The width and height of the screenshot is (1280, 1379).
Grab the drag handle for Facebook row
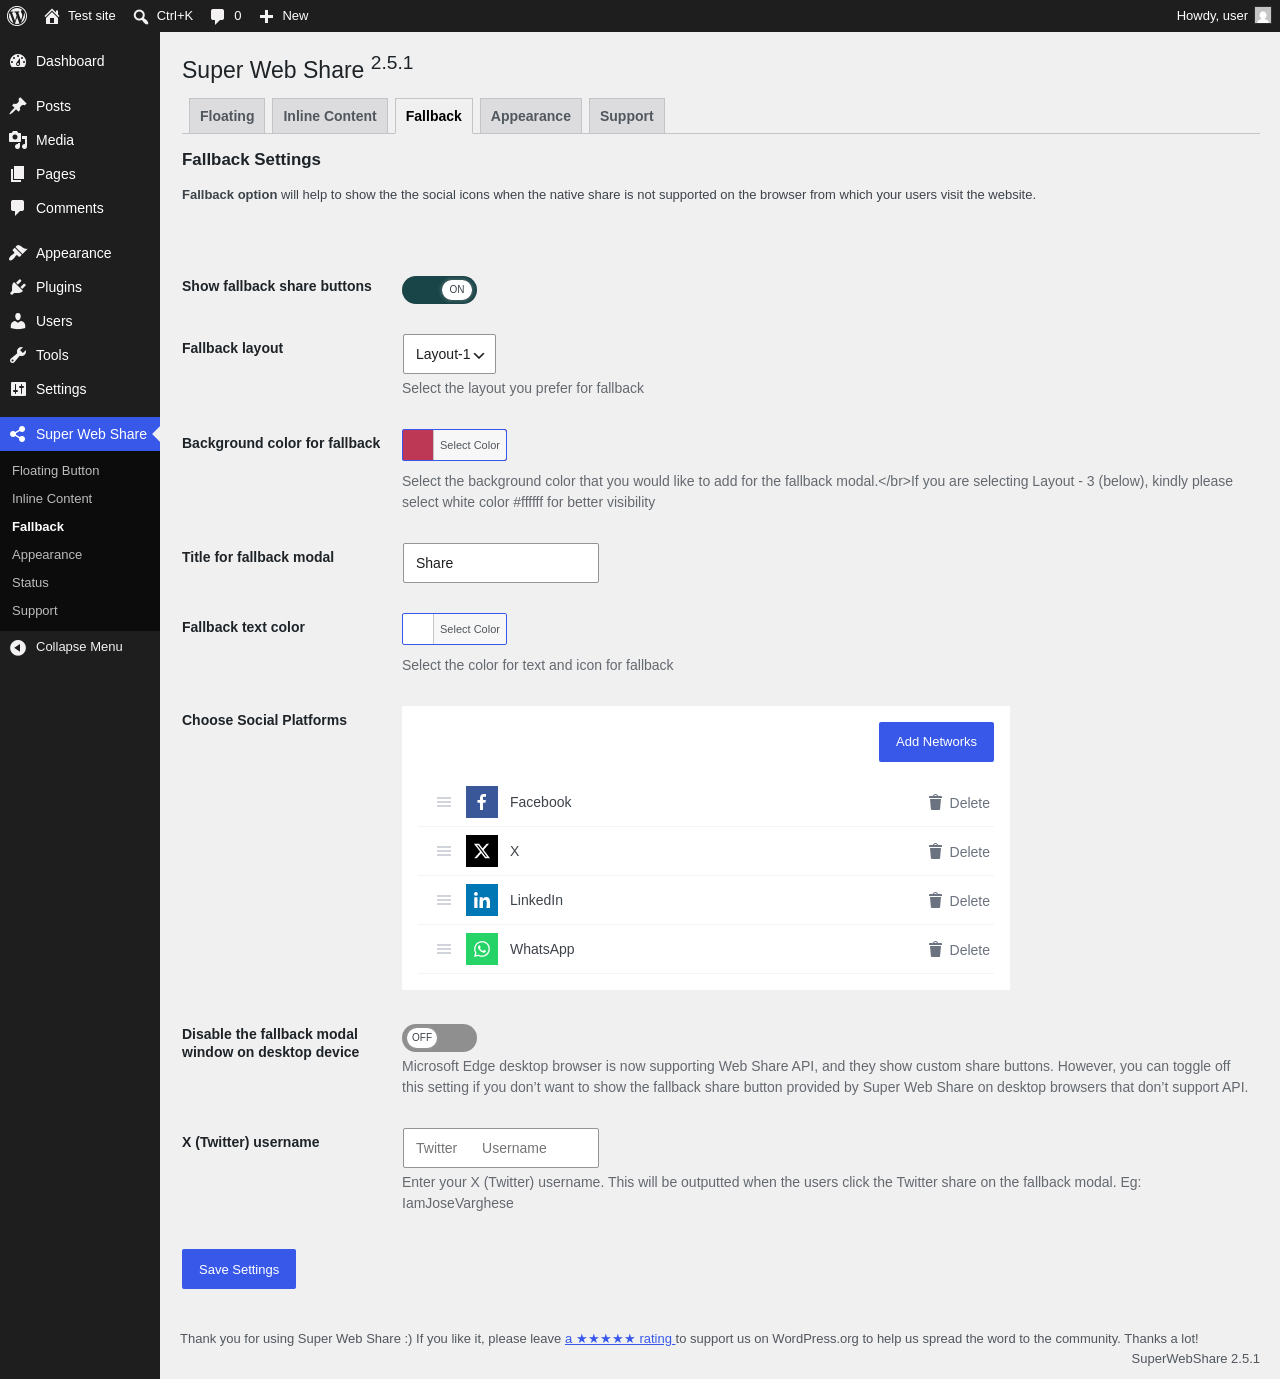pos(444,802)
